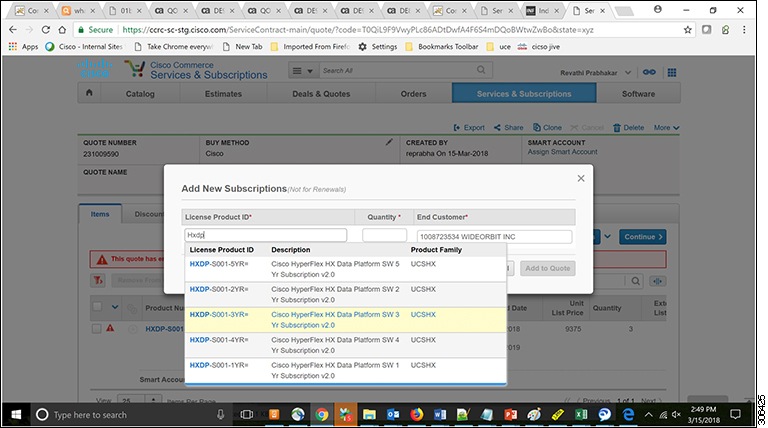
Task: Close the Add New Subscriptions dialog
Action: tap(581, 178)
